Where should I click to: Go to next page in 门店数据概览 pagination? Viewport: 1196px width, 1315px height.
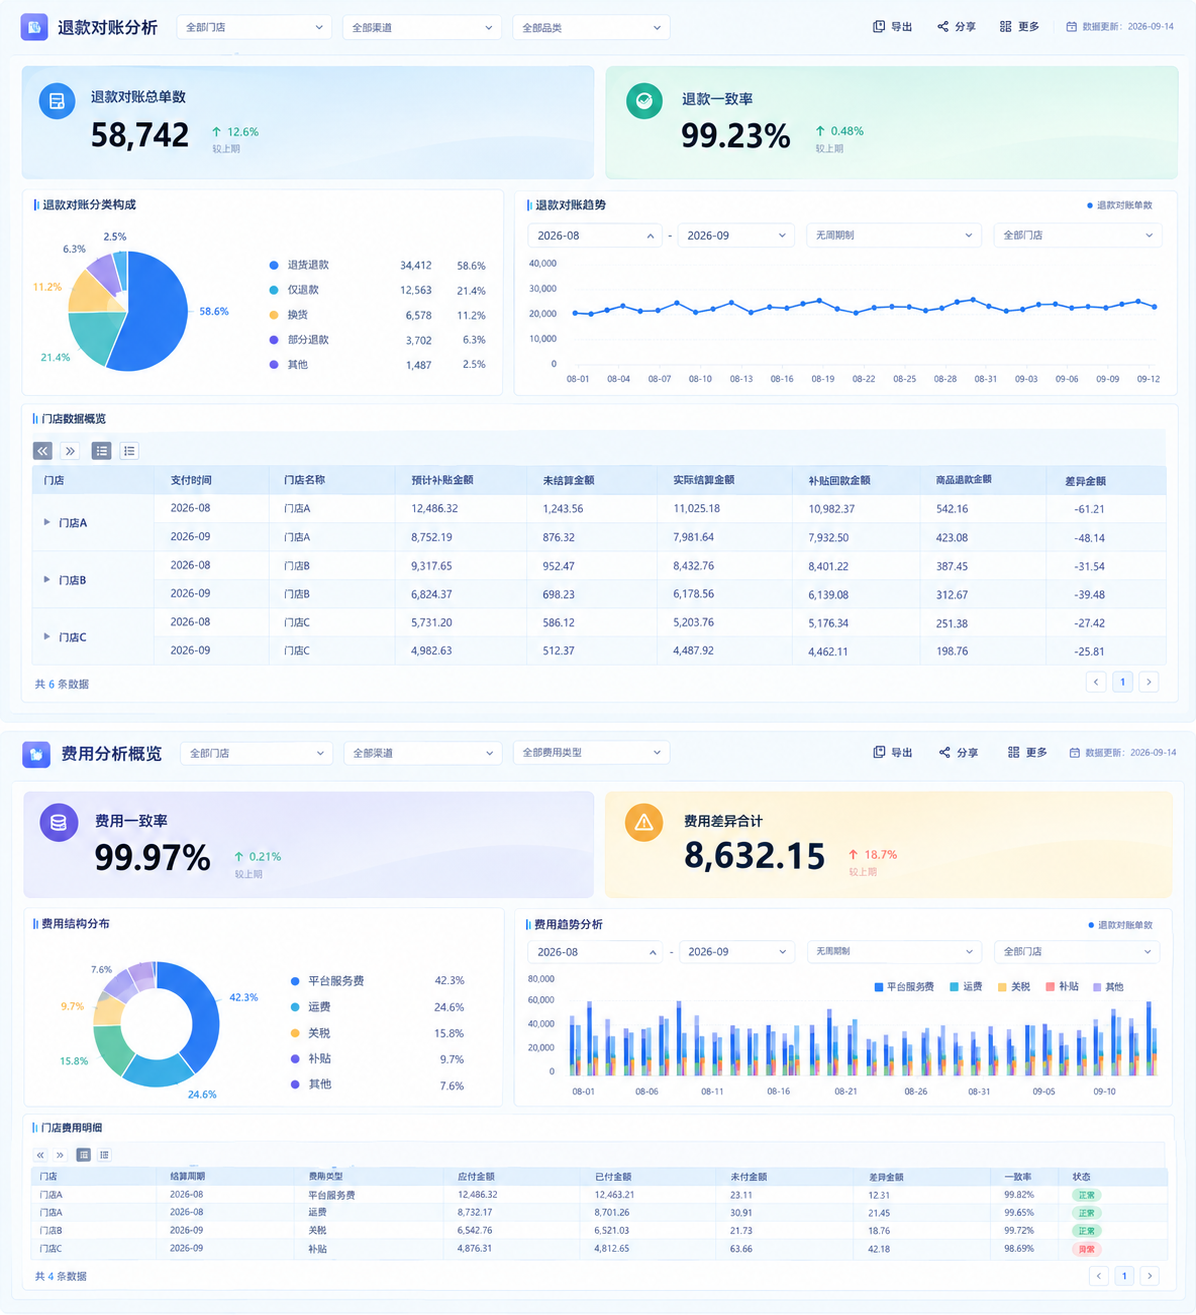click(x=1149, y=682)
